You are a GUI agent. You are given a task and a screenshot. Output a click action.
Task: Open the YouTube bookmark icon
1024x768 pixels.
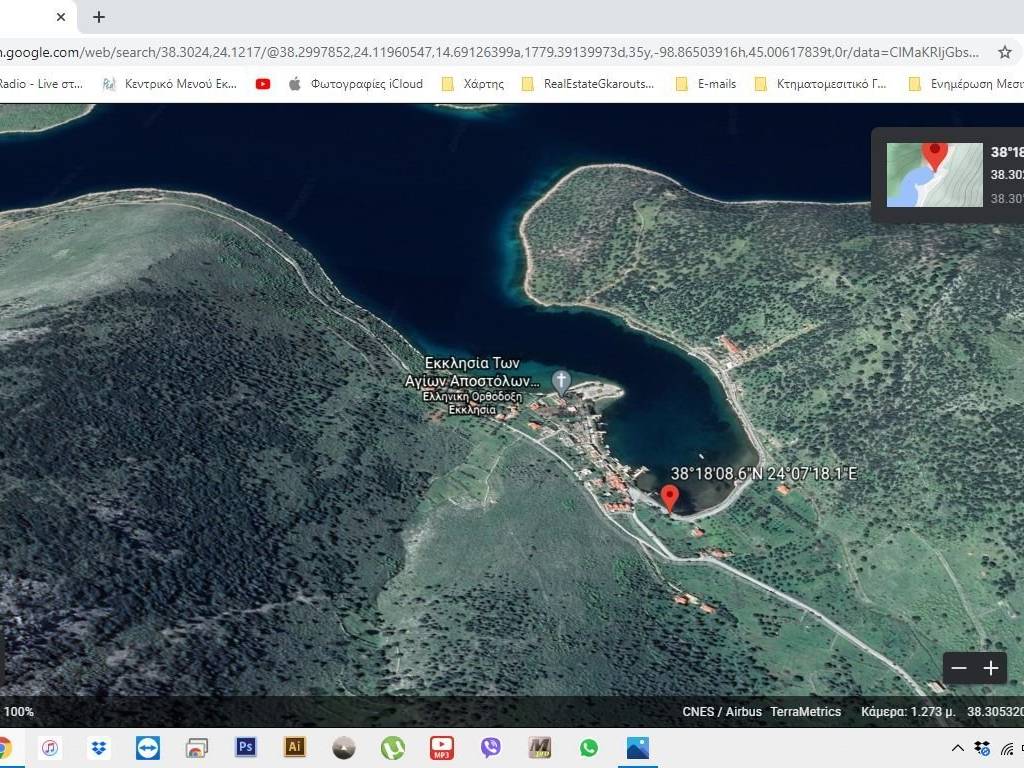[x=263, y=84]
